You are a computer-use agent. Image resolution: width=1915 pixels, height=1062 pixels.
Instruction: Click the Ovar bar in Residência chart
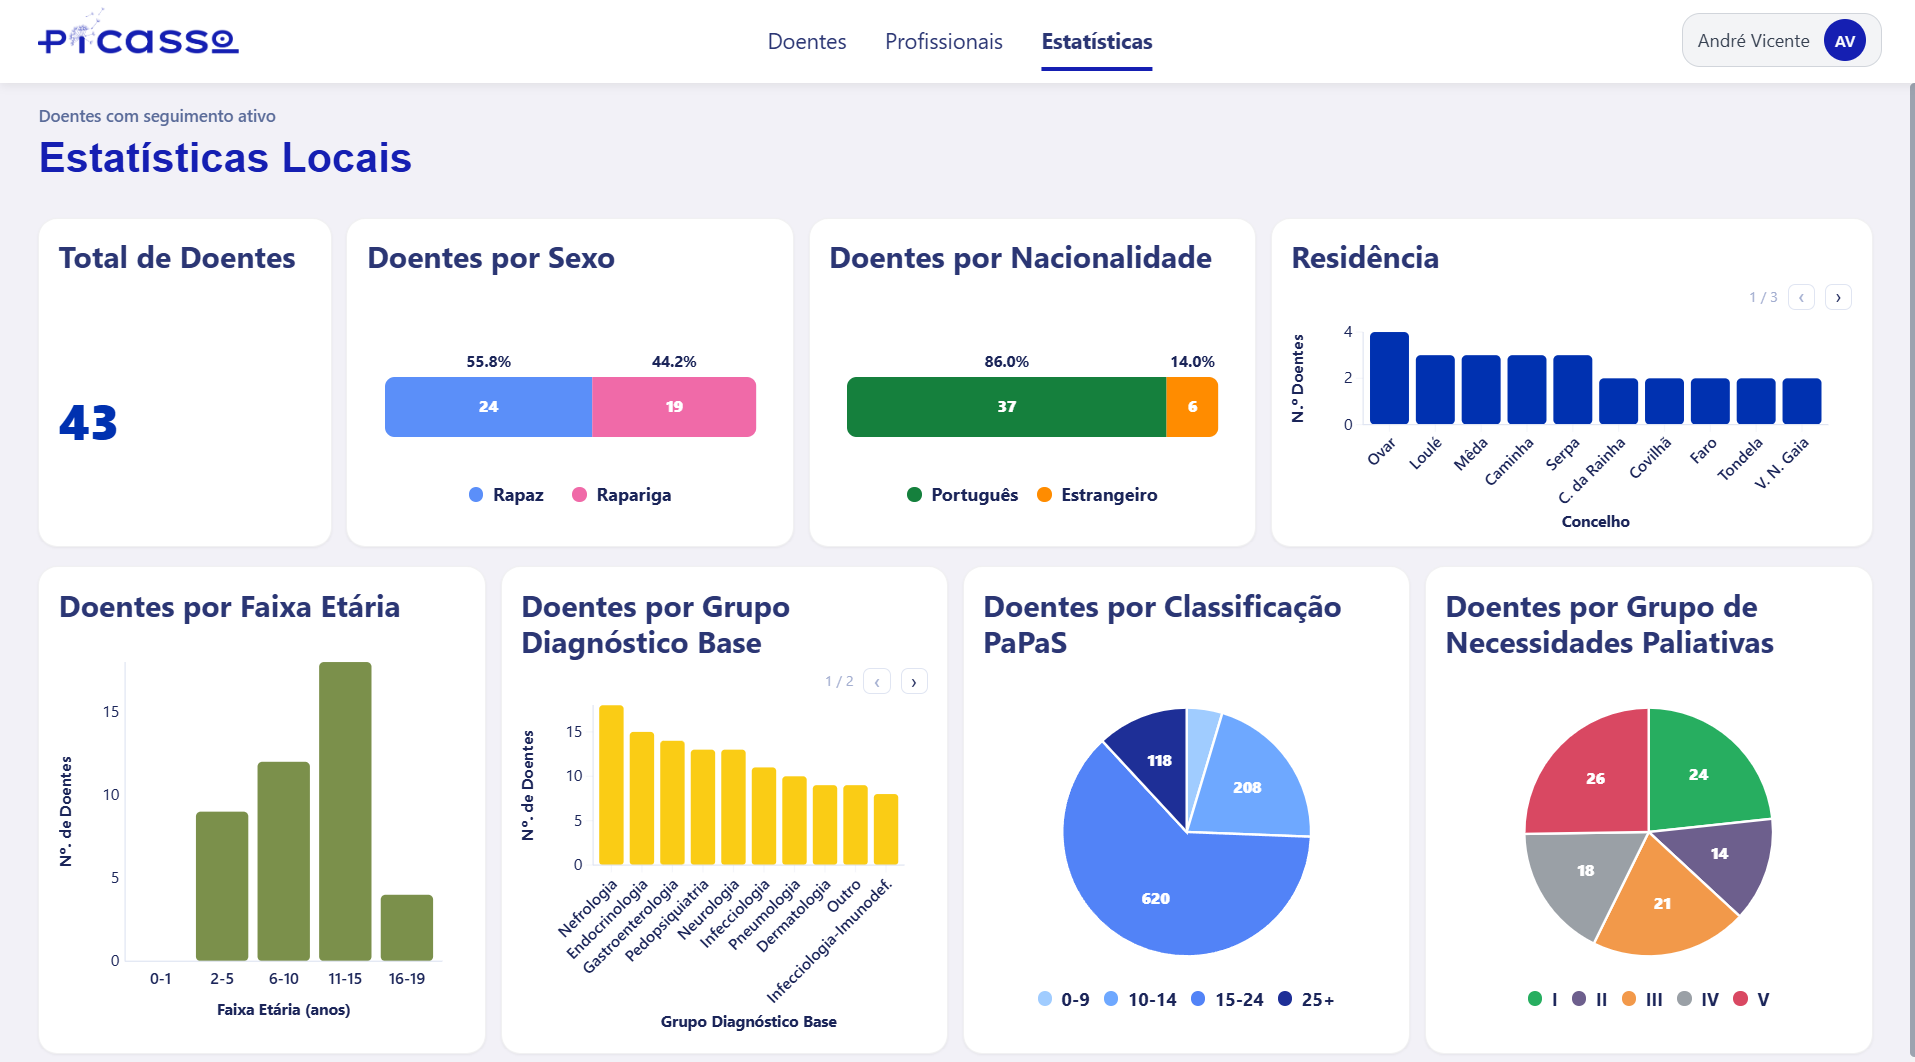click(x=1388, y=378)
